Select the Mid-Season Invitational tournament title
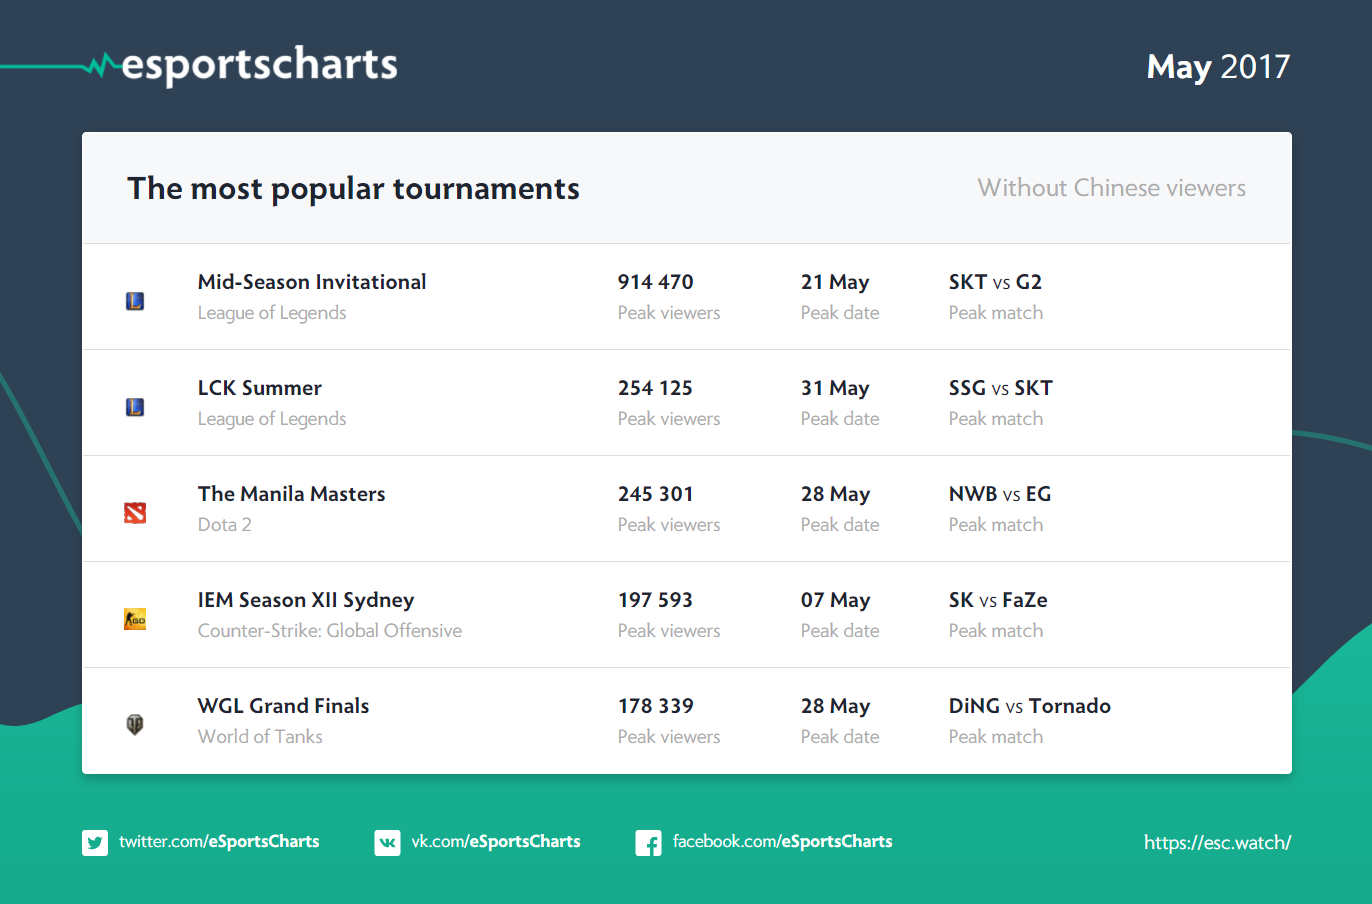 click(312, 282)
